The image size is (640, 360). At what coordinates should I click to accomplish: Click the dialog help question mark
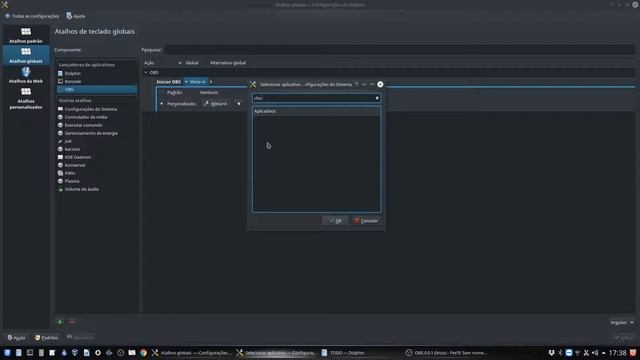pyautogui.click(x=356, y=84)
